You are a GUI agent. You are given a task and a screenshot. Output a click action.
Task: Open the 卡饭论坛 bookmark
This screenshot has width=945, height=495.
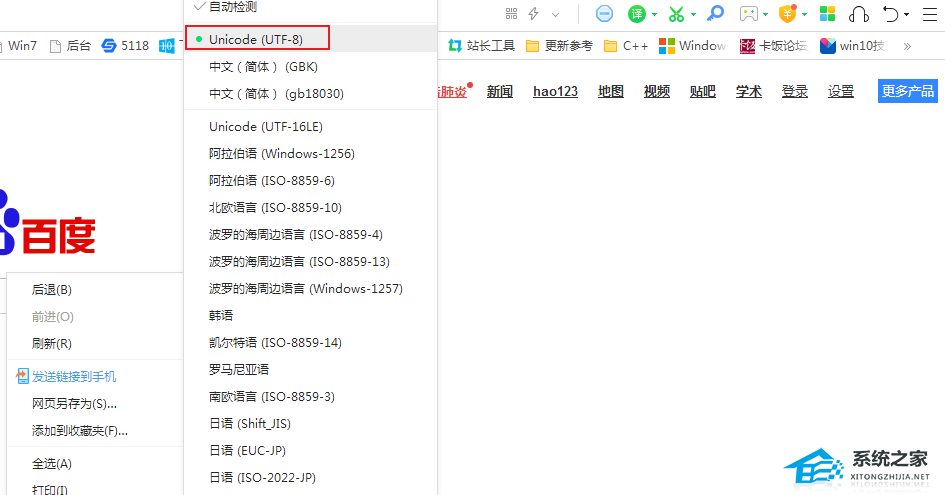coord(773,46)
